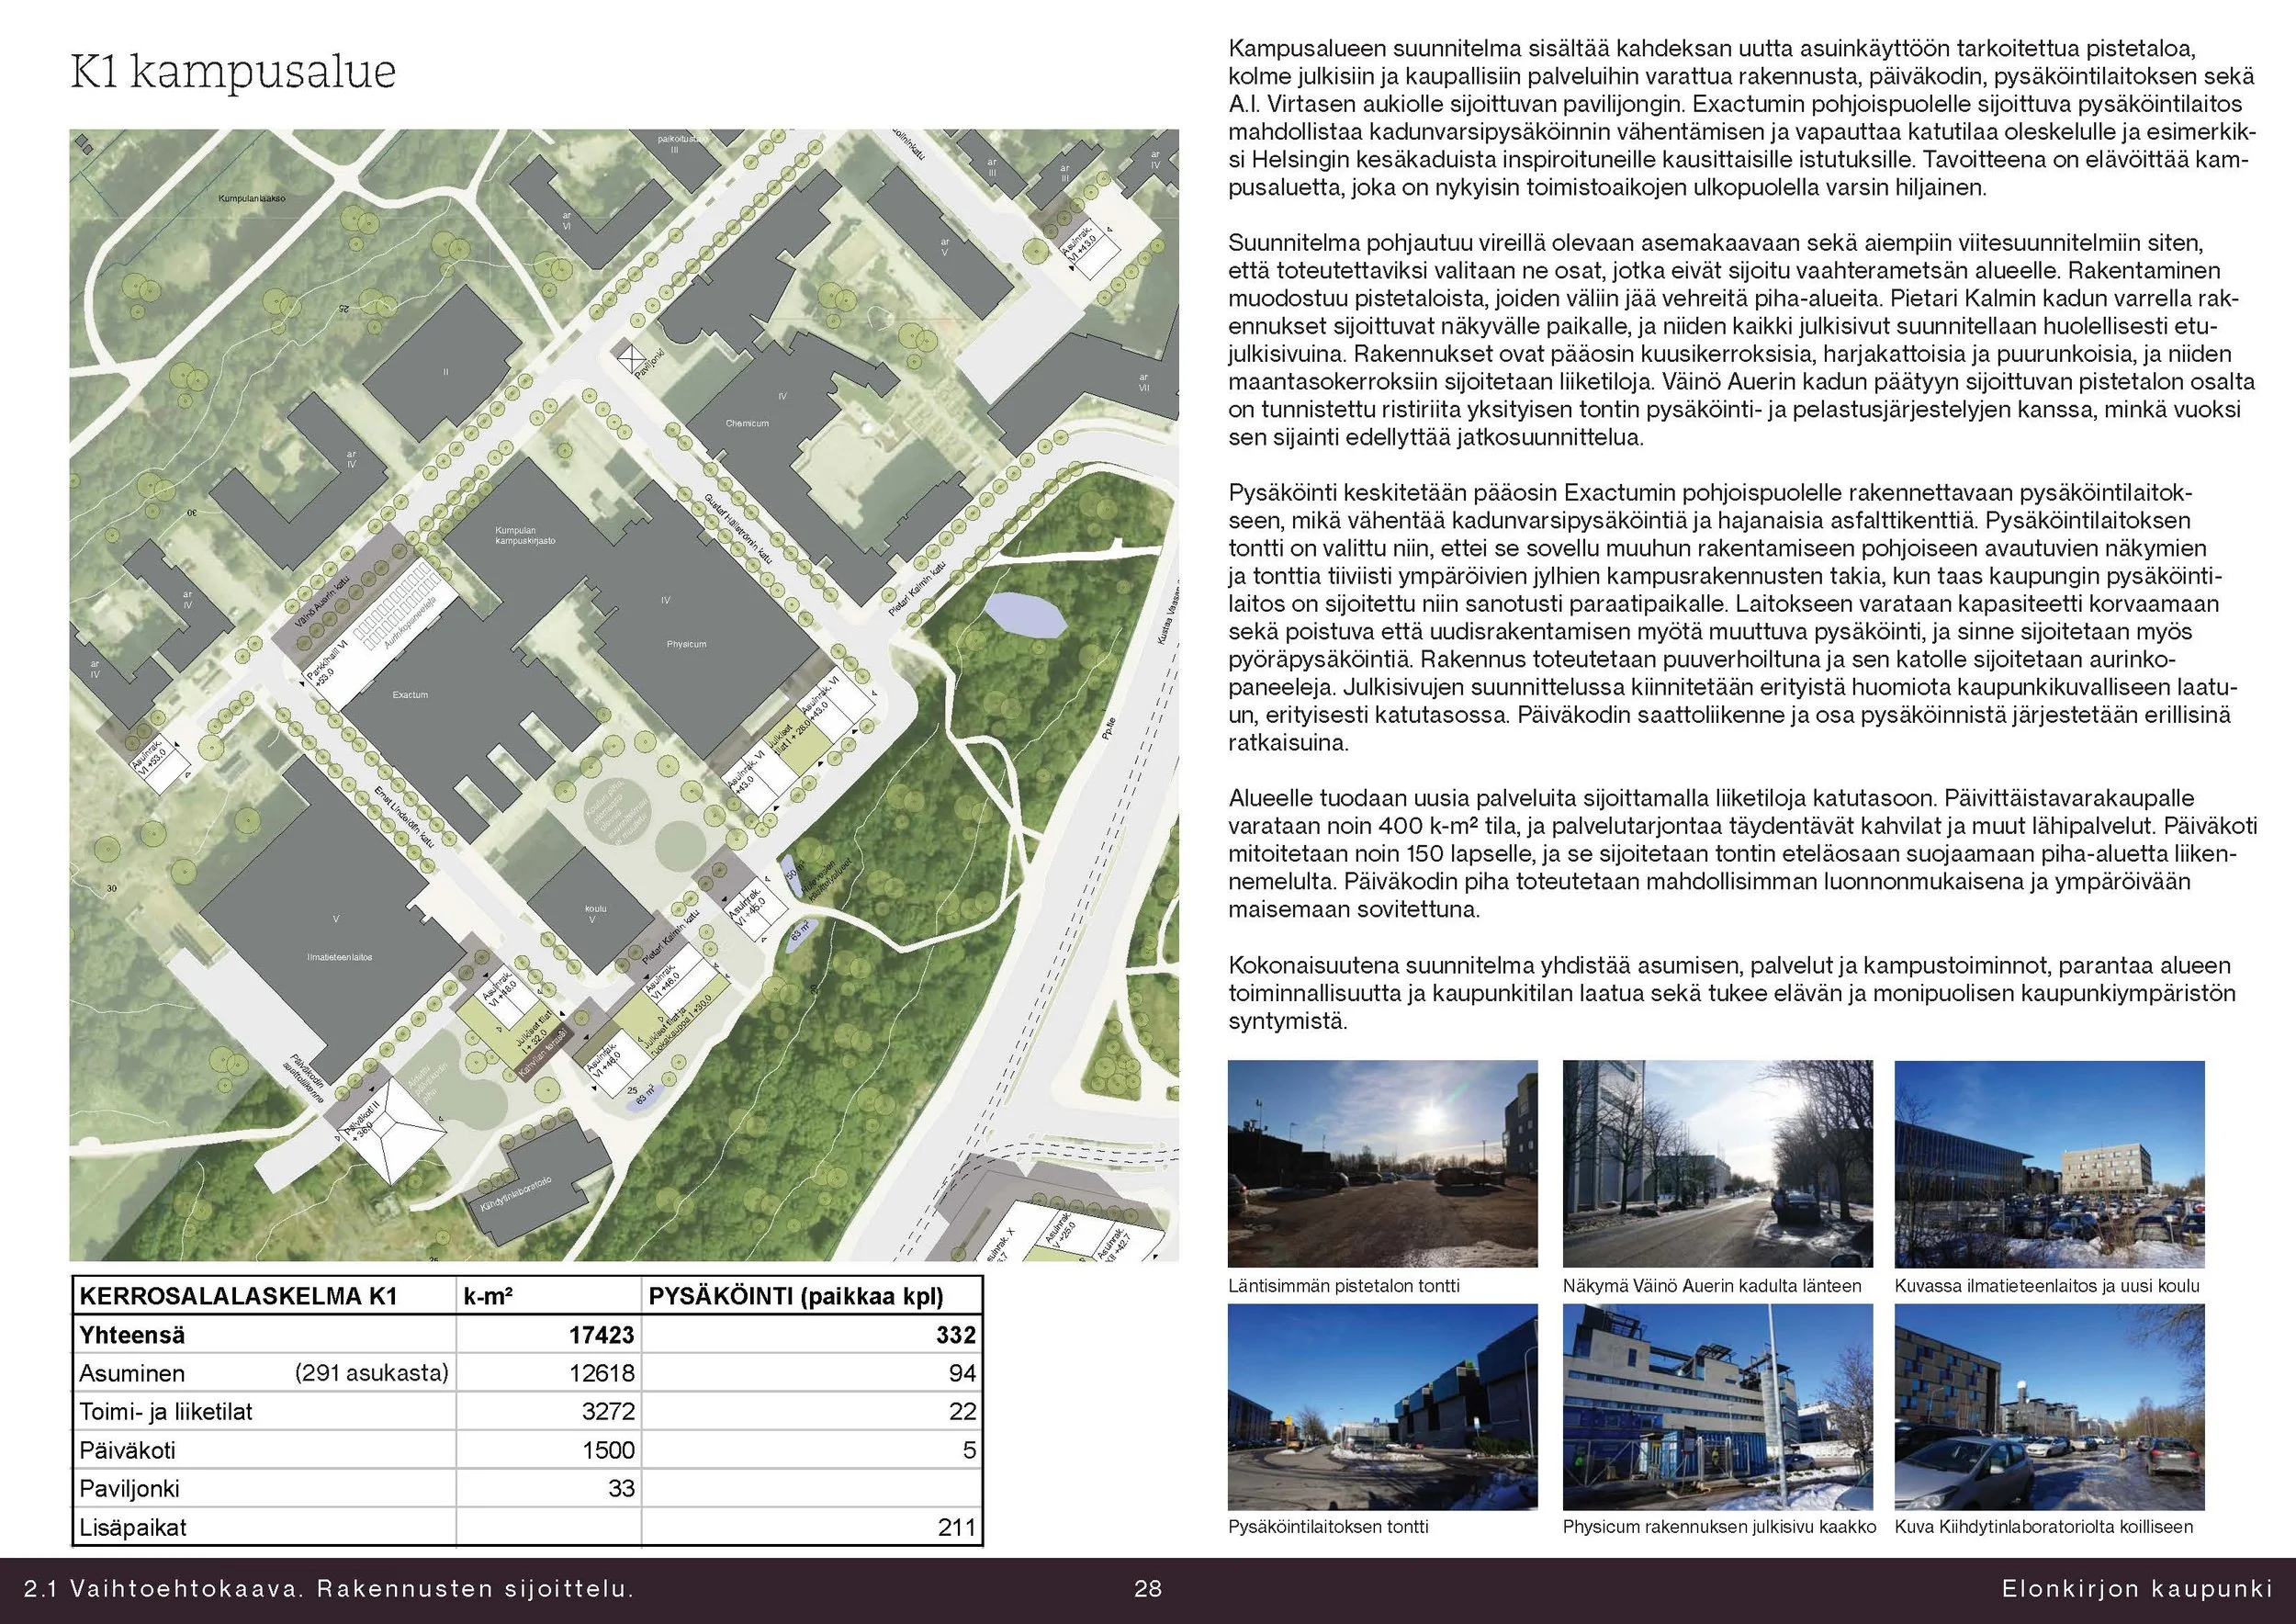The width and height of the screenshot is (2296, 1624).
Task: Click the 'Ilmatieteenlaitos' building label on the map
Action: [x=340, y=957]
